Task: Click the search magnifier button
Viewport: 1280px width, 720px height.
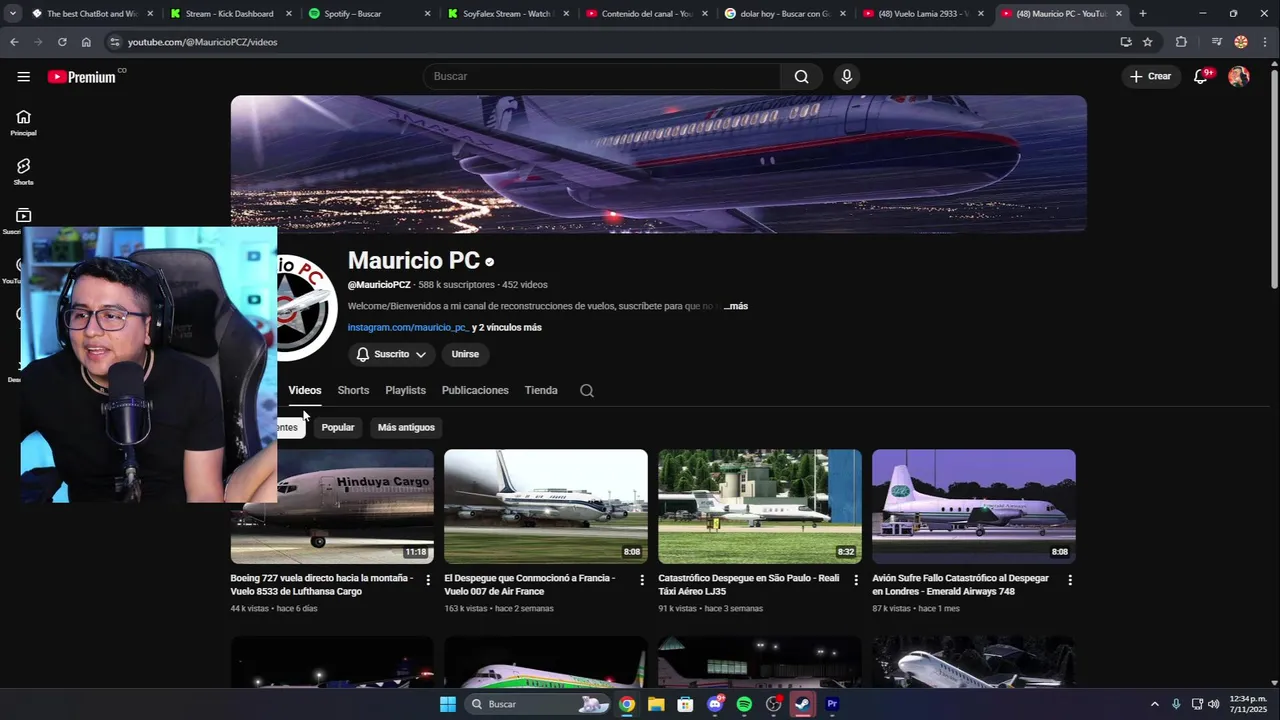Action: [x=801, y=76]
